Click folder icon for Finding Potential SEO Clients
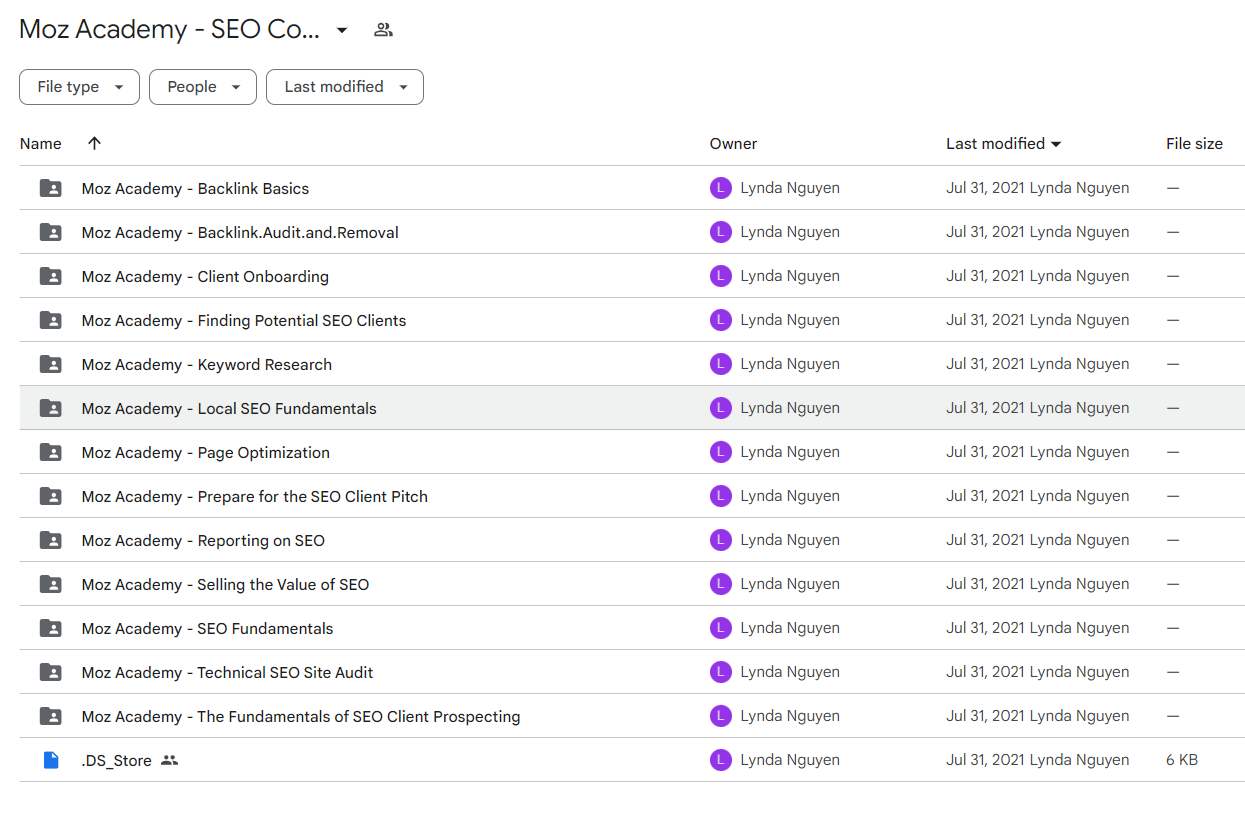This screenshot has height=815, width=1245. [x=50, y=320]
